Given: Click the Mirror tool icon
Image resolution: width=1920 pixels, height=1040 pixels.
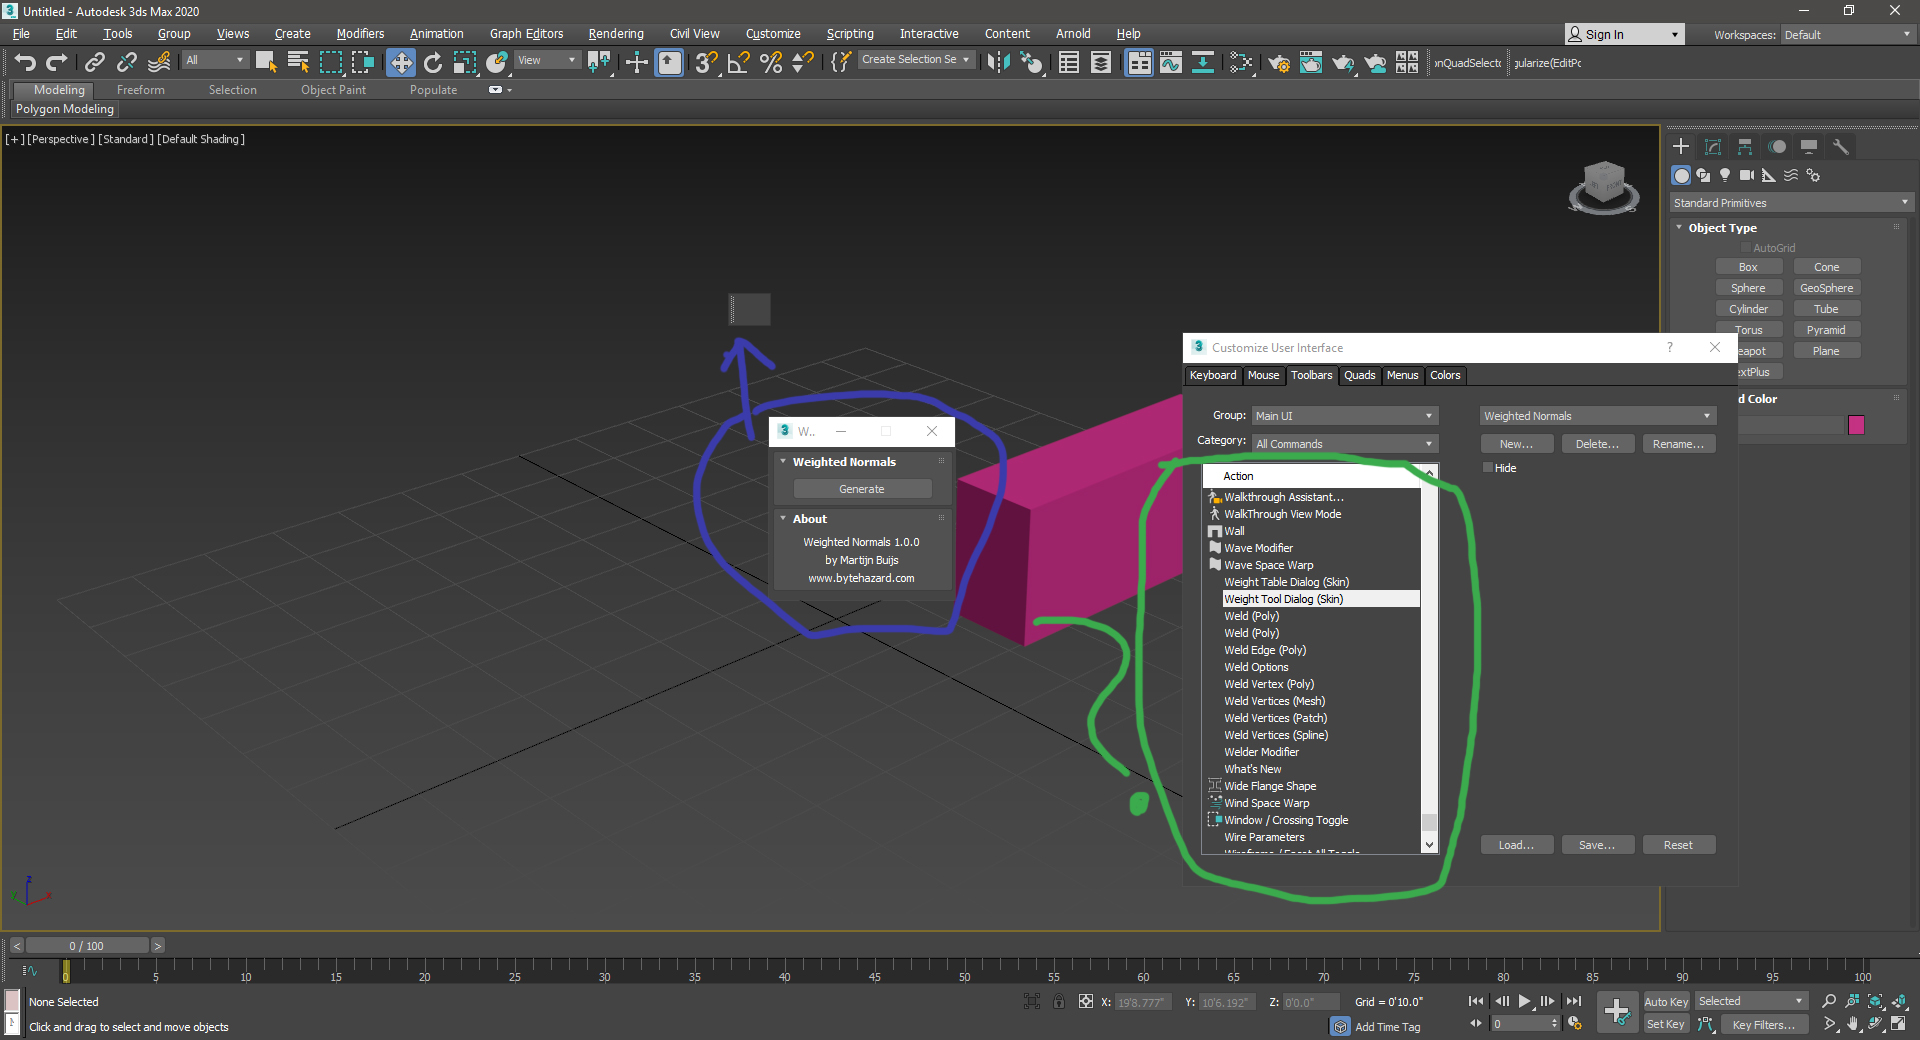Looking at the screenshot, I should pyautogui.click(x=997, y=63).
